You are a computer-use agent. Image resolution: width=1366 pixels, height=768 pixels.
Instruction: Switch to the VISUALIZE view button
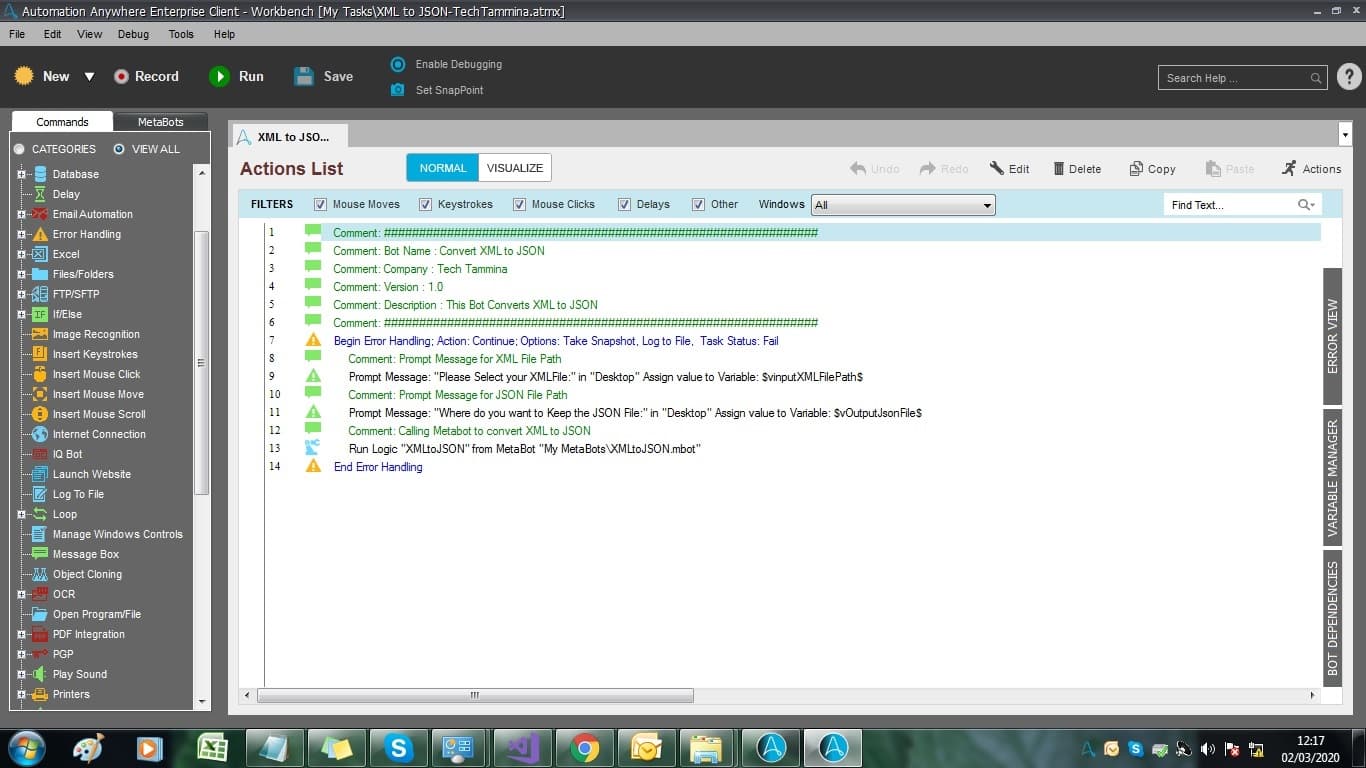515,168
